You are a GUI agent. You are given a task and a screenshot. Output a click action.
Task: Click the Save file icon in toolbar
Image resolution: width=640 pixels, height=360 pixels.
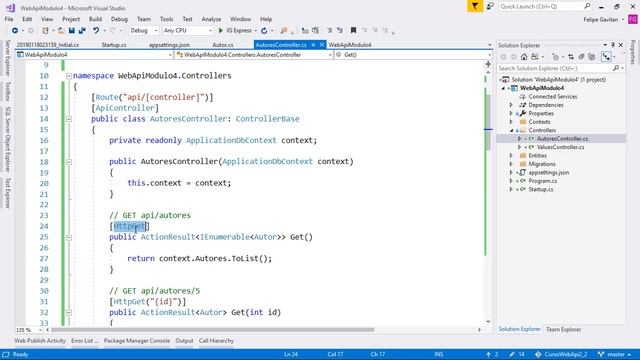(72, 31)
